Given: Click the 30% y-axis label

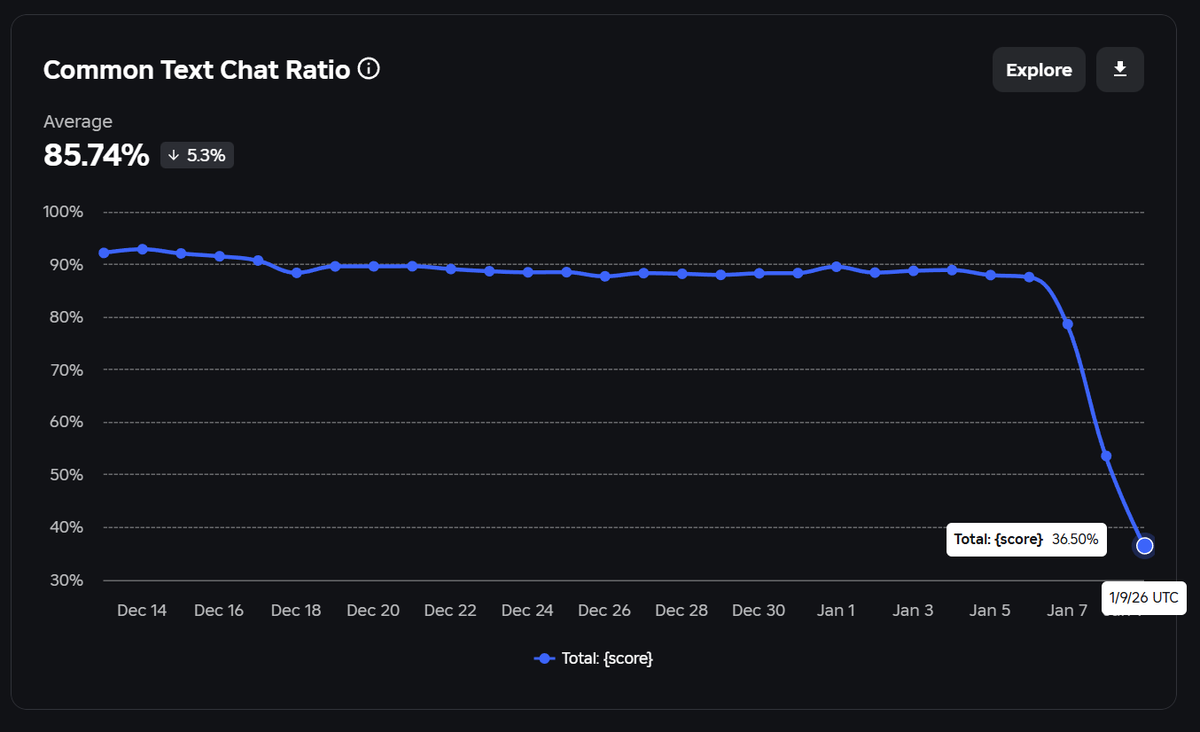Looking at the screenshot, I should 65,580.
